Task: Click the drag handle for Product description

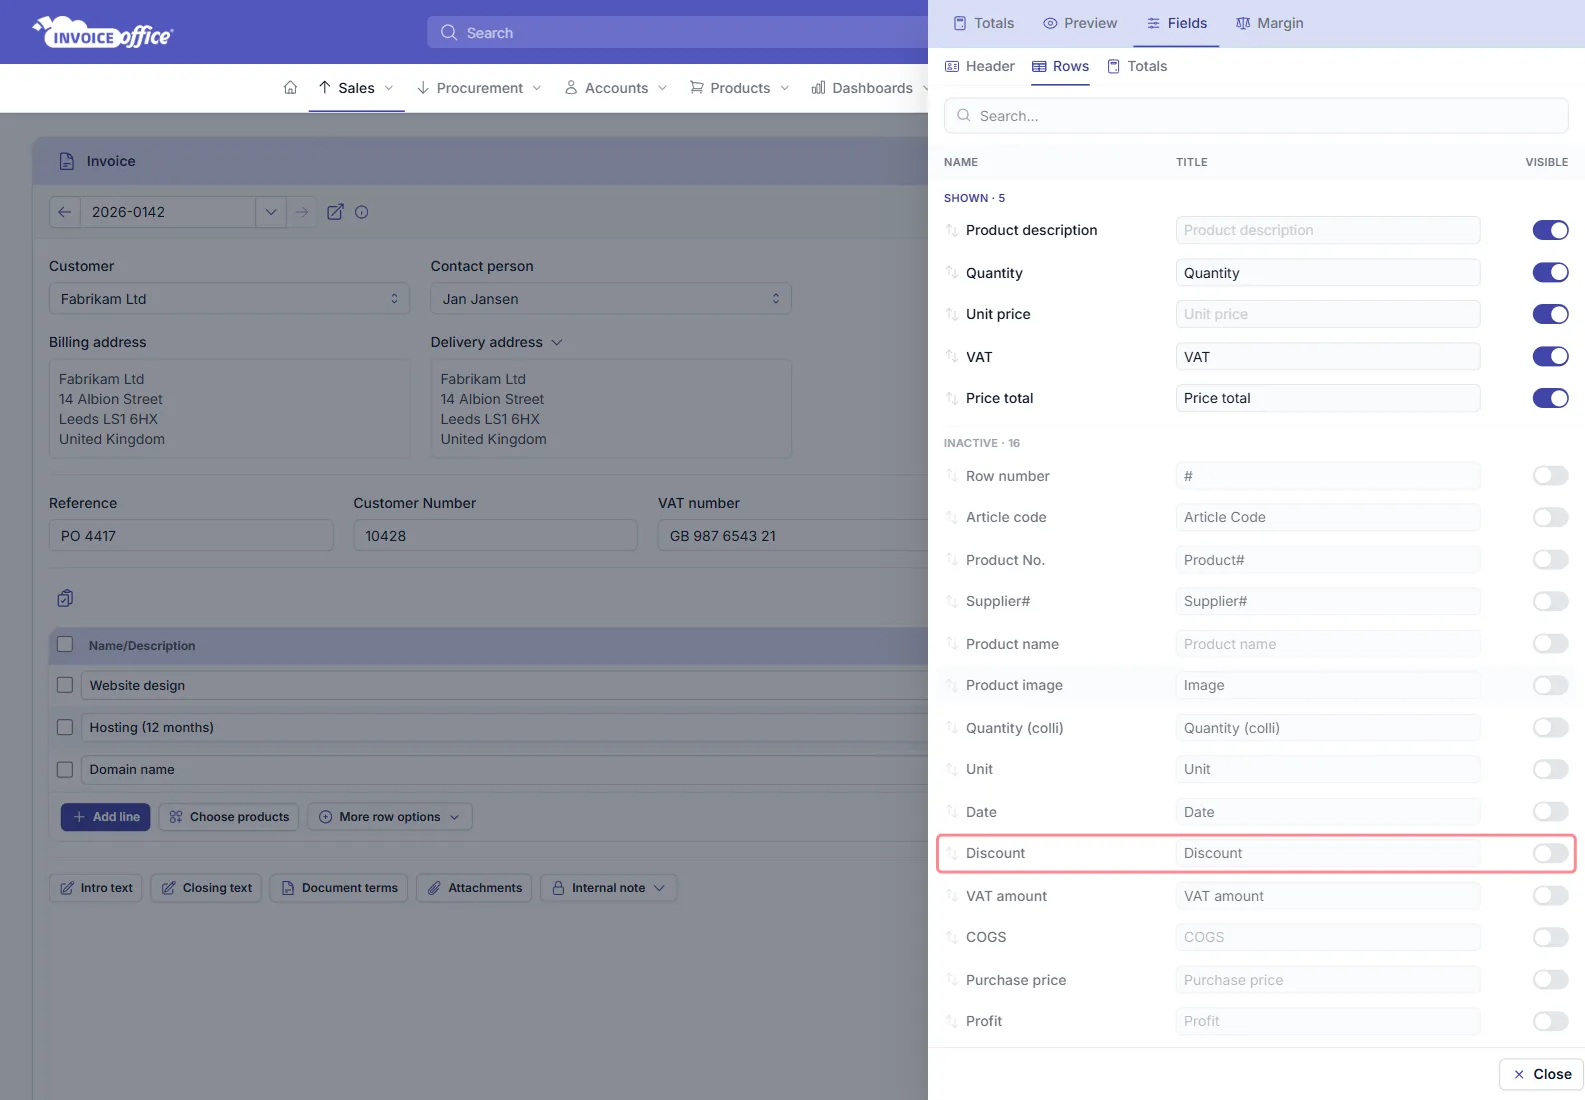Action: [x=951, y=230]
